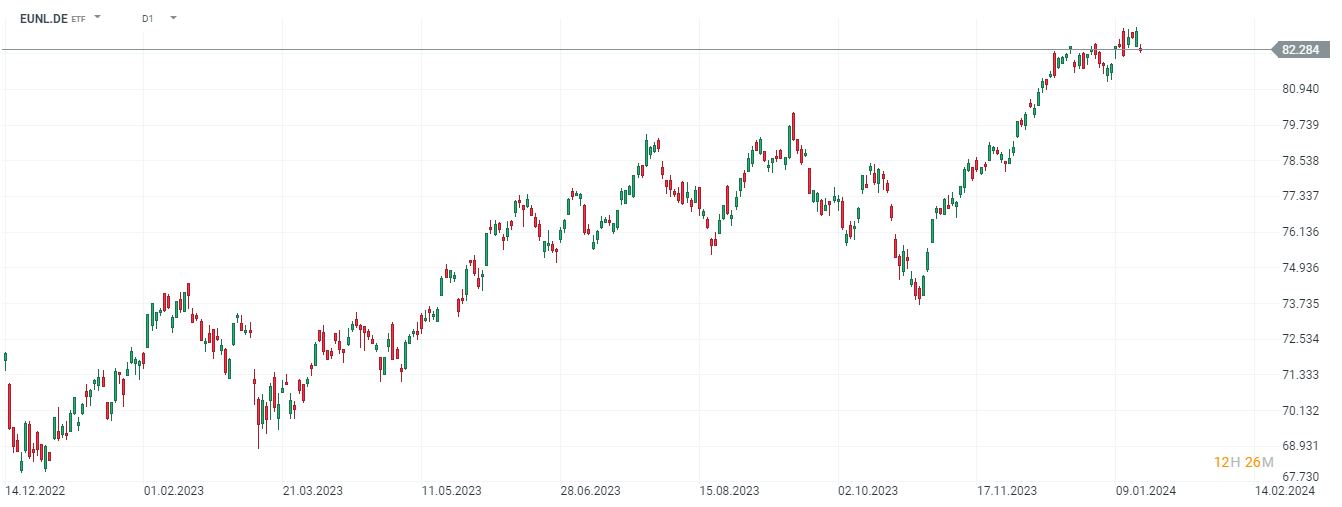Click the current price tag 82.284
Image resolution: width=1342 pixels, height=507 pixels.
(x=1301, y=49)
